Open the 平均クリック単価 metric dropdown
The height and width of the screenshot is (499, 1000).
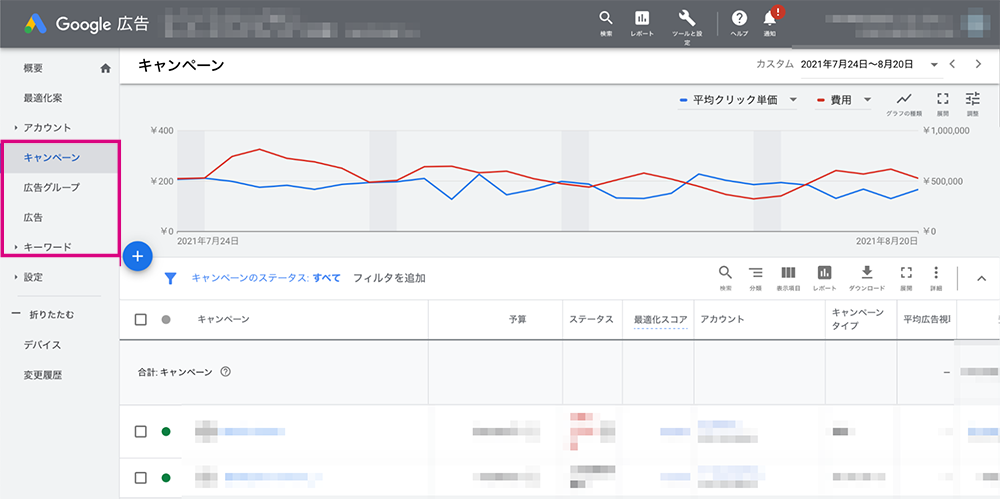(738, 100)
